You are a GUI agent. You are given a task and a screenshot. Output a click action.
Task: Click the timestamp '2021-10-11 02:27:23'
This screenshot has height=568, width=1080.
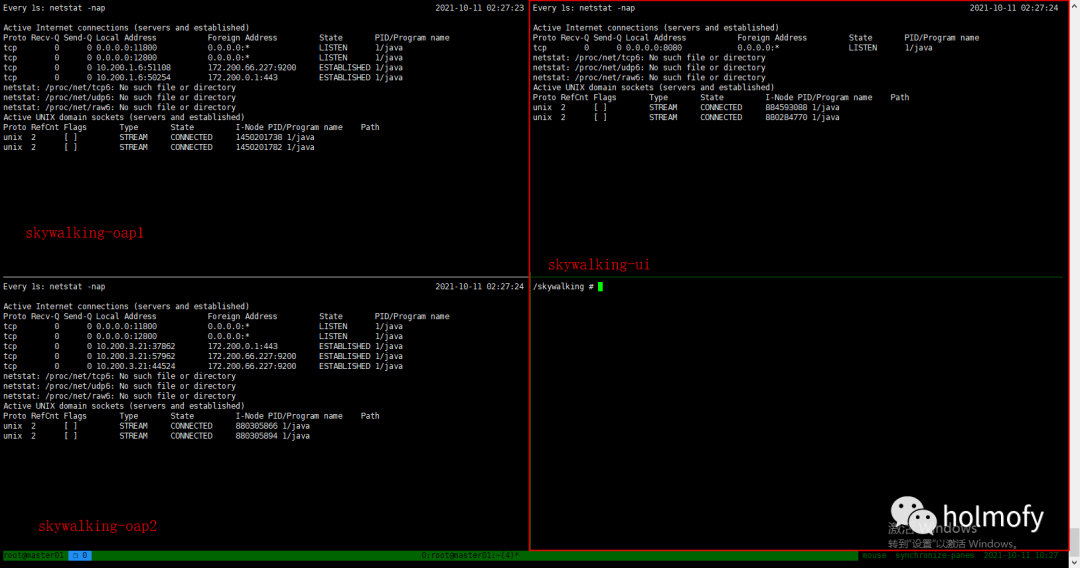click(x=479, y=8)
